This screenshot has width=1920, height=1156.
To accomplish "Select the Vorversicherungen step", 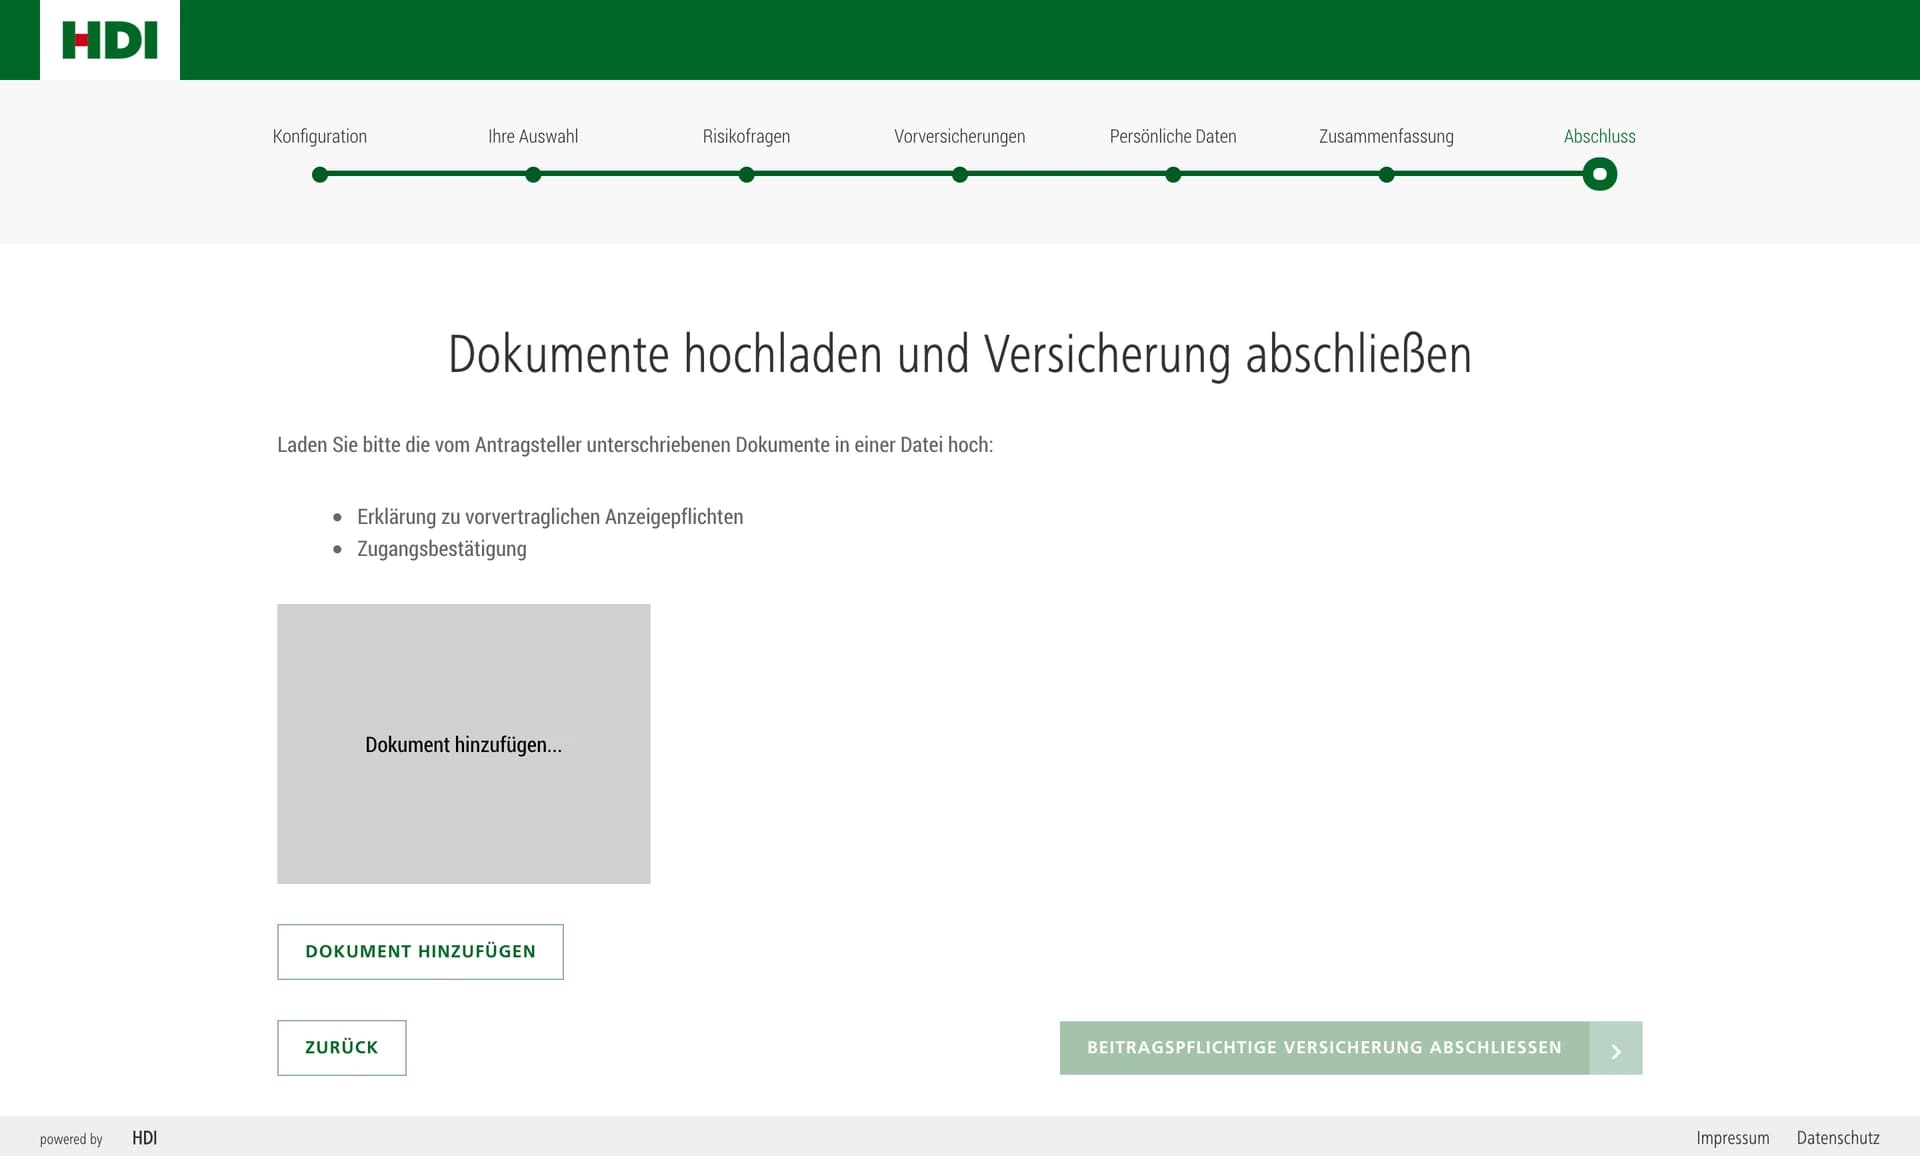I will (960, 136).
